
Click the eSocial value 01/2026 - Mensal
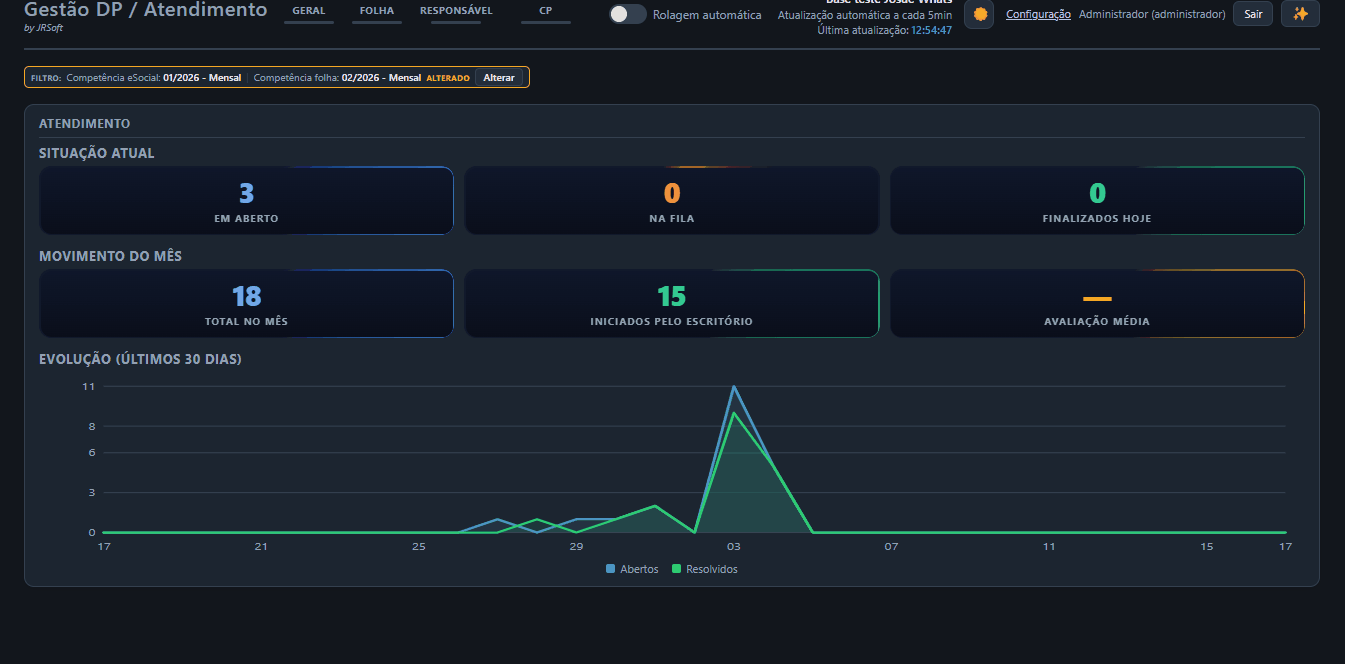tap(202, 77)
